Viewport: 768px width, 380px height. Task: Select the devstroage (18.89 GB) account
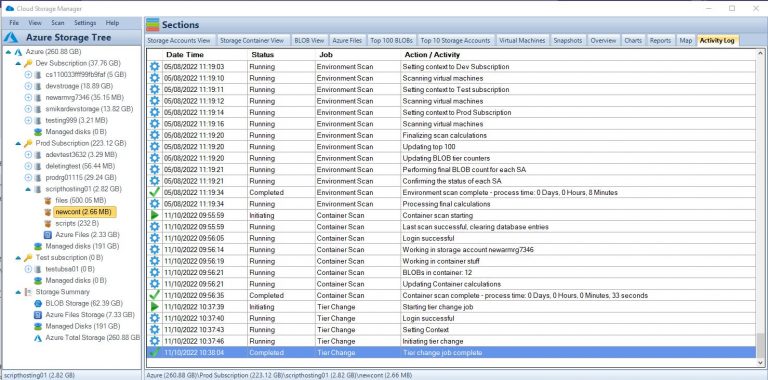click(79, 86)
